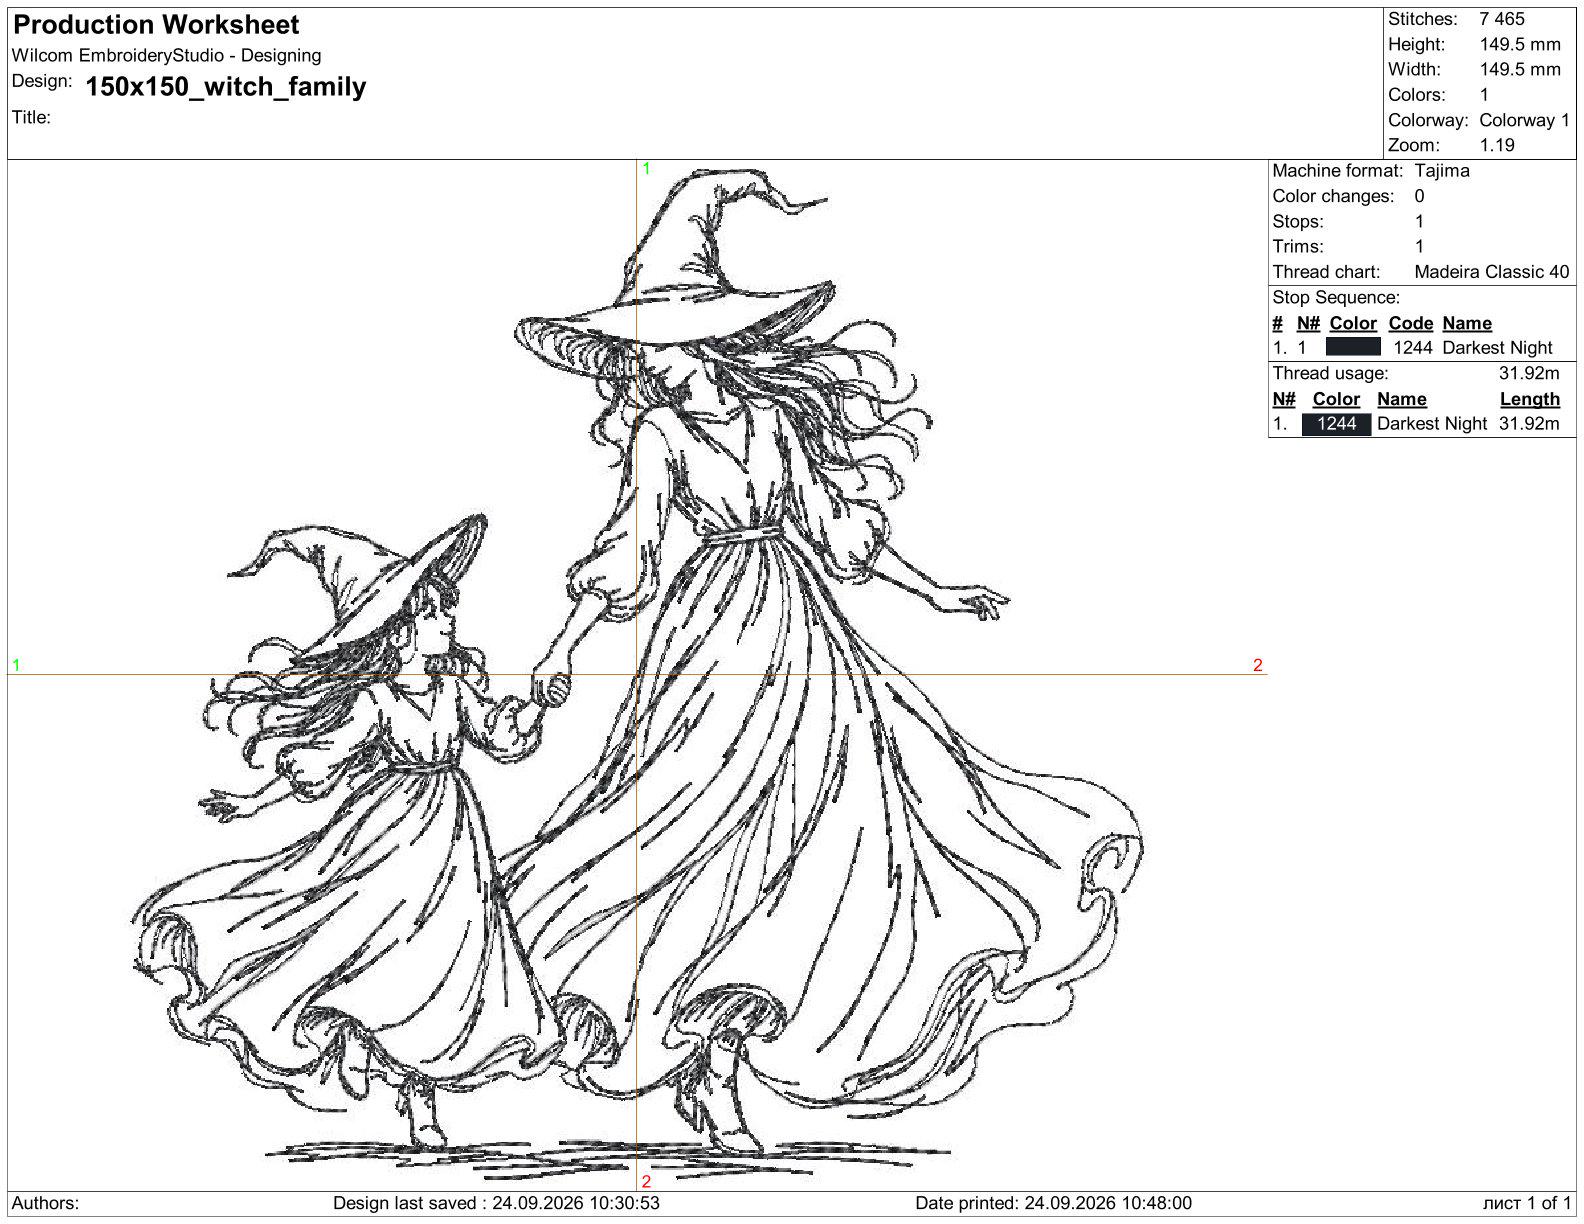1584x1224 pixels.
Task: Click the Height label in the header
Action: pos(1416,44)
